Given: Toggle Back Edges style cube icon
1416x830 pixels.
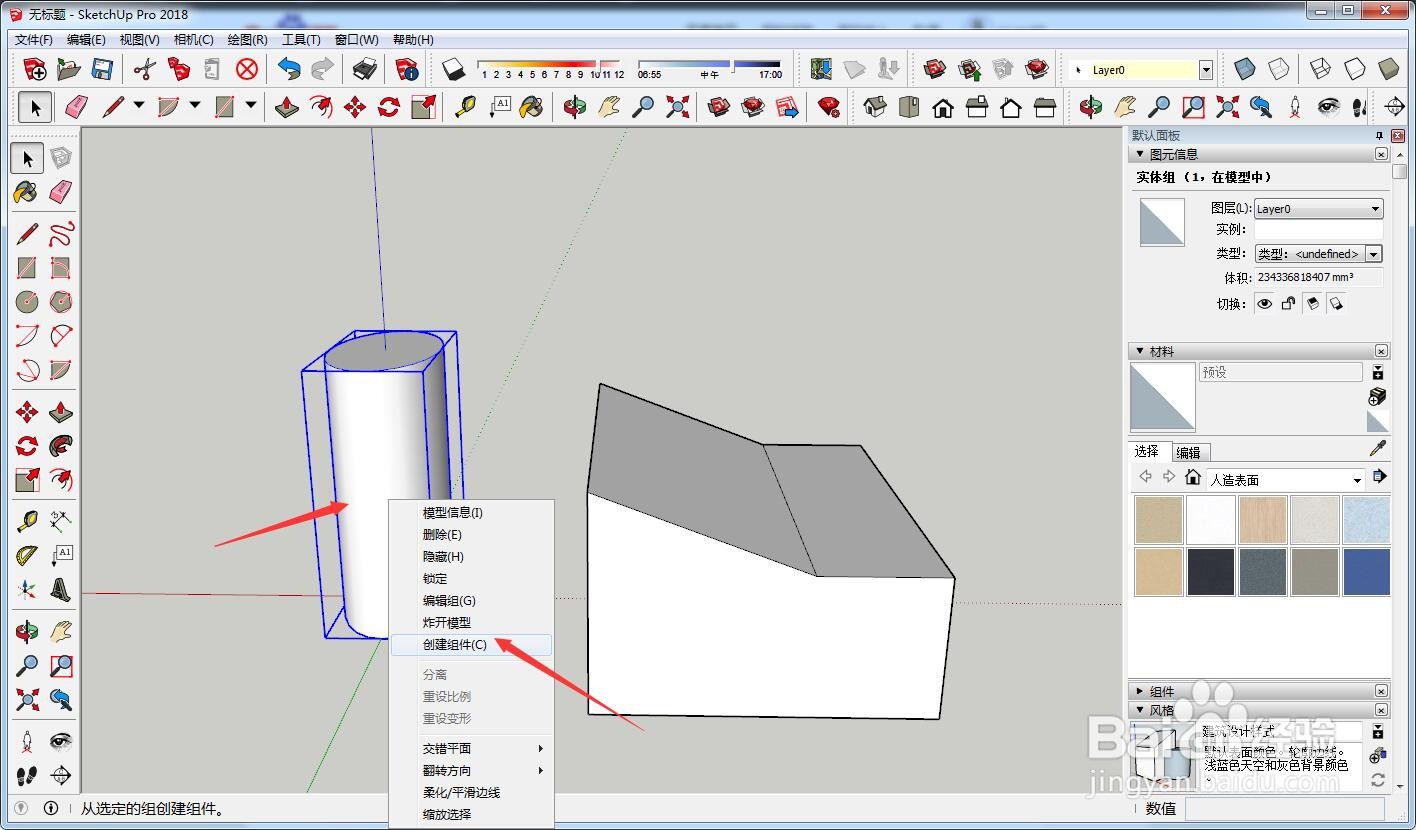Looking at the screenshot, I should [1278, 69].
